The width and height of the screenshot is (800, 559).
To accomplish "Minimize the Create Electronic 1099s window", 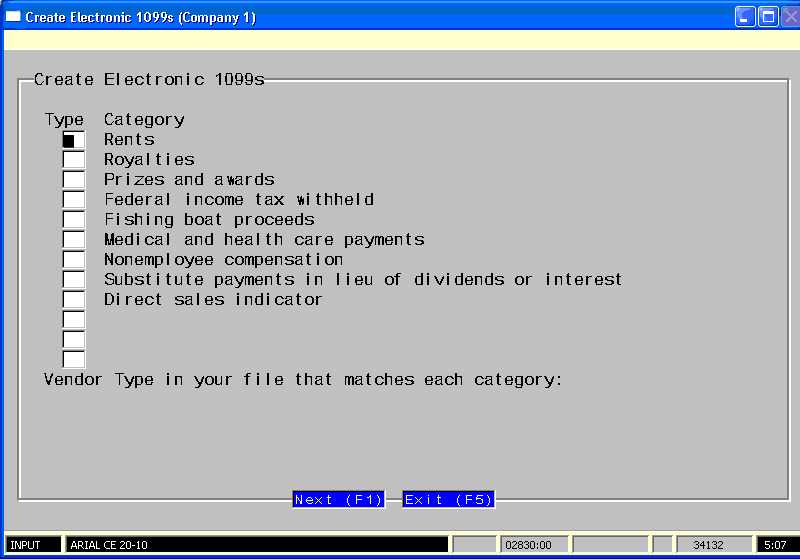I will [x=746, y=17].
